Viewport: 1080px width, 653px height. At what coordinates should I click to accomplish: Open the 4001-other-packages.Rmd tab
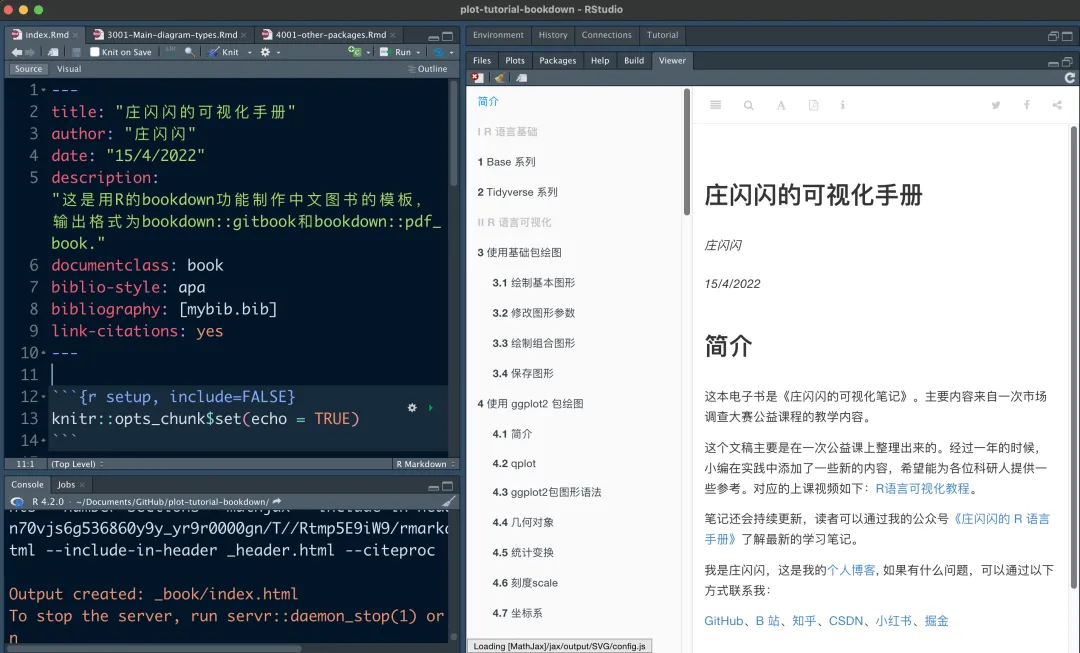331,34
